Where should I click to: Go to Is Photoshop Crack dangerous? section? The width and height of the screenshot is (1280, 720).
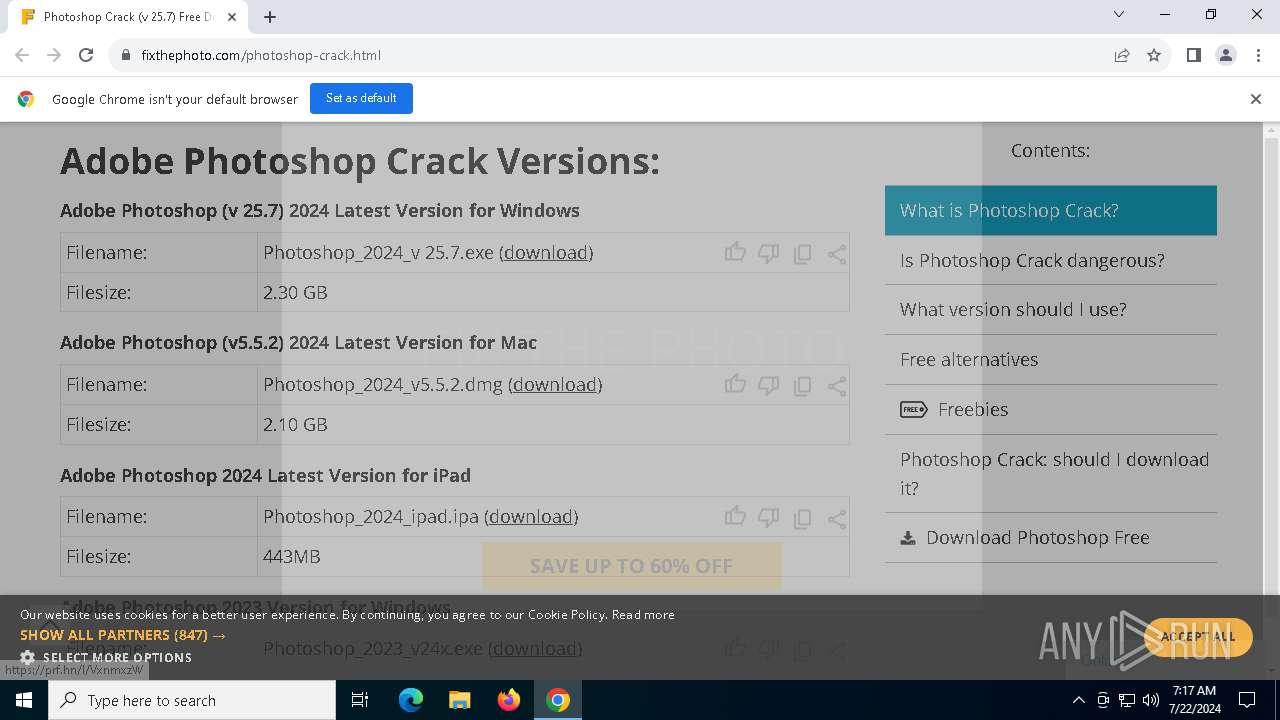[1051, 260]
